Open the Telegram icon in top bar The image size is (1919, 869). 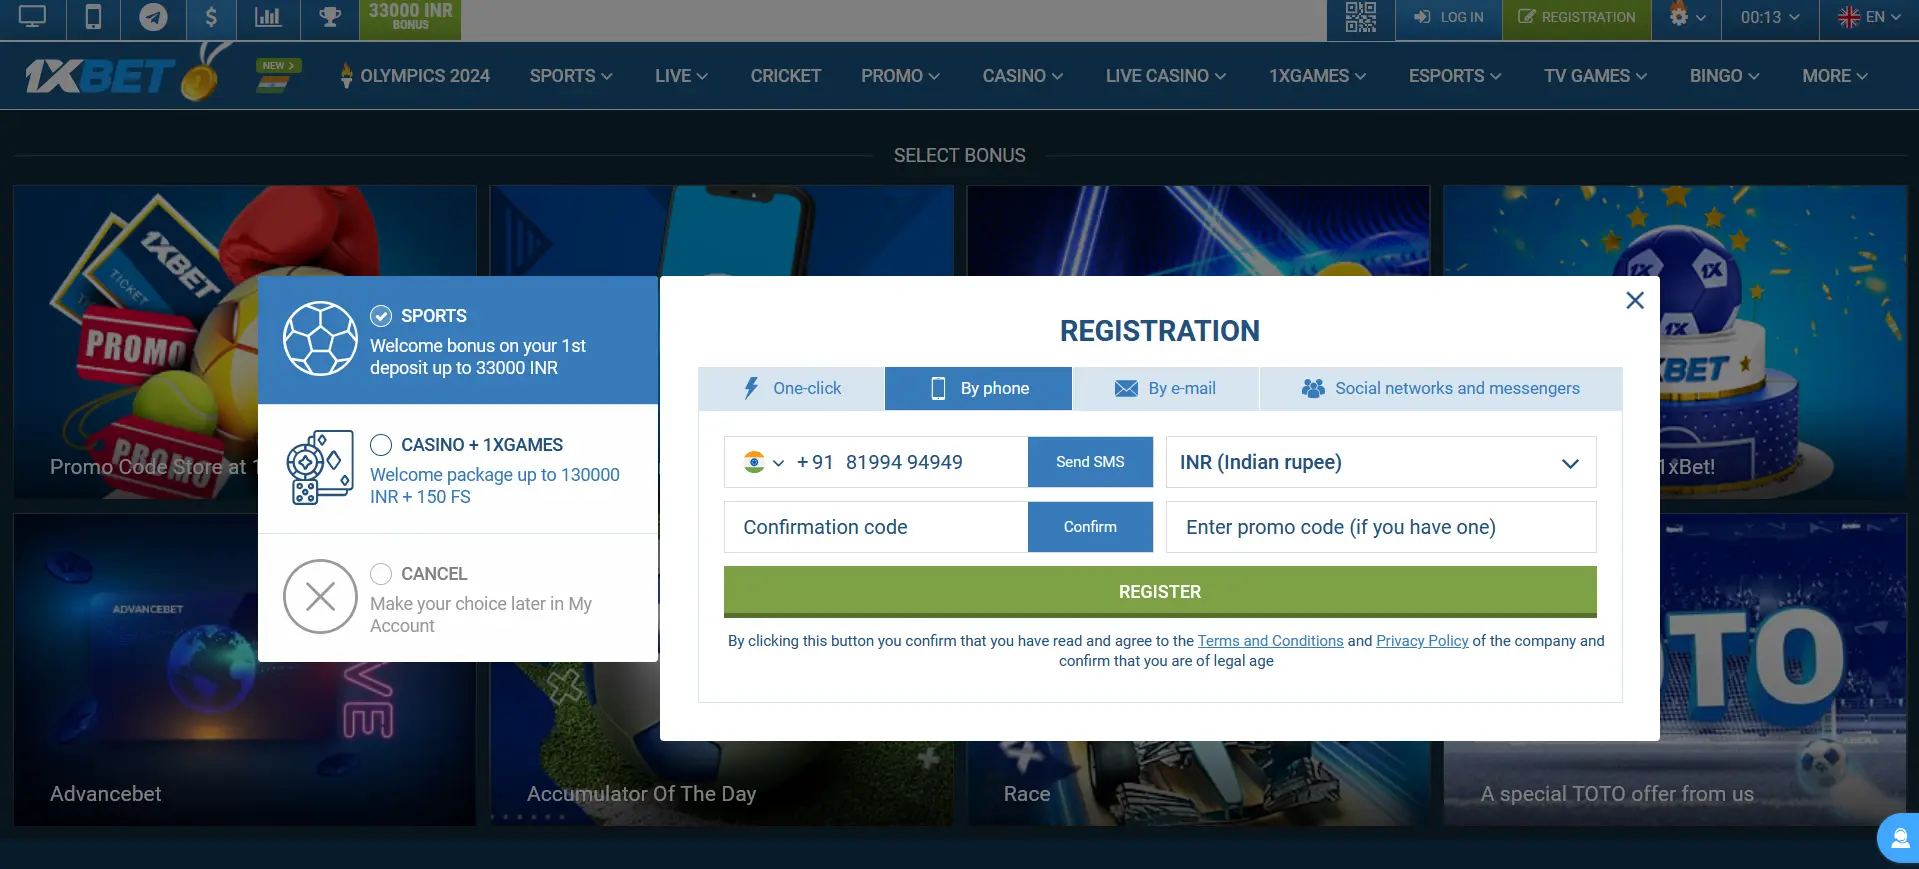pyautogui.click(x=153, y=17)
